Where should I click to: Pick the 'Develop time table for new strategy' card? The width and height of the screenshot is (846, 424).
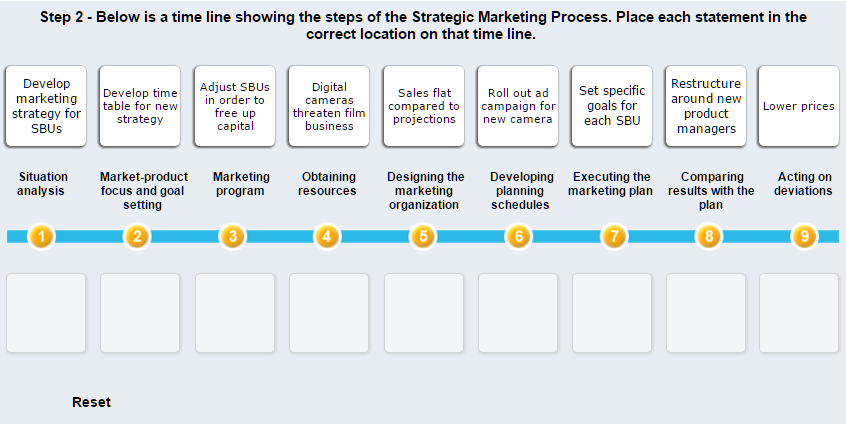[140, 106]
